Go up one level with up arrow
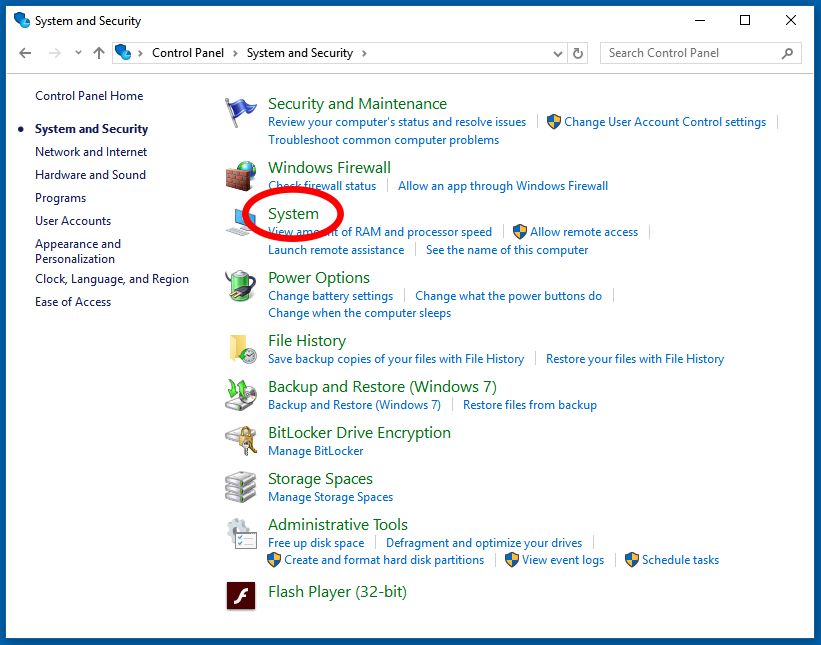 [99, 53]
